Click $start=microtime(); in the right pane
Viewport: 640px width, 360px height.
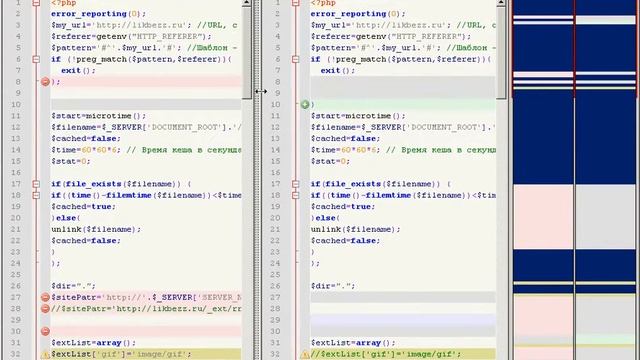tap(358, 116)
